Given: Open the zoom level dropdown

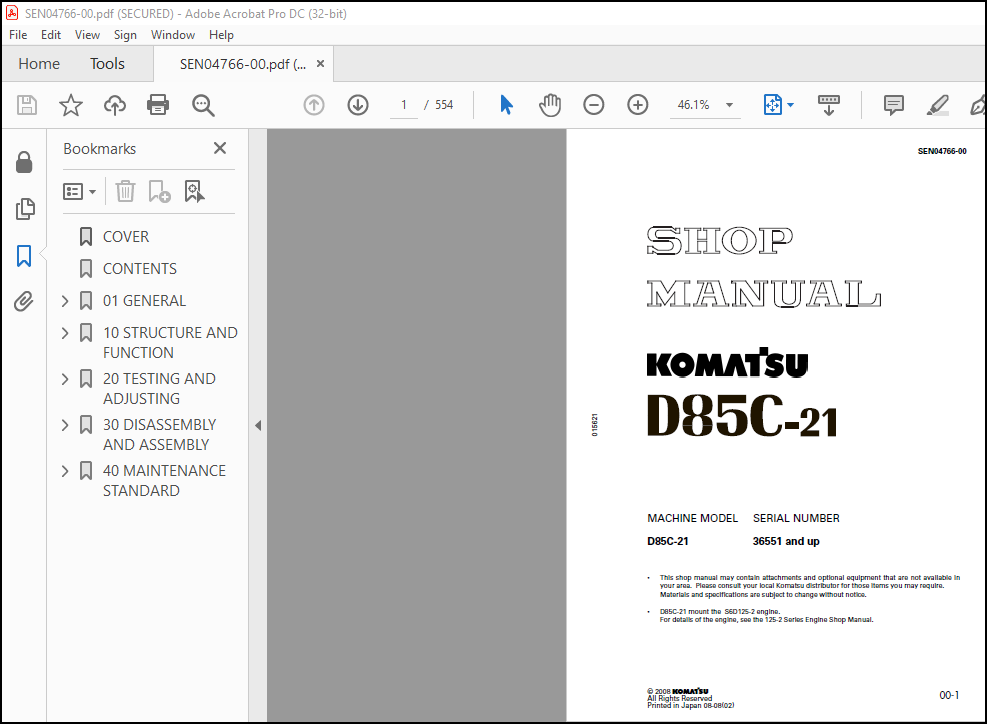Looking at the screenshot, I should pyautogui.click(x=730, y=105).
